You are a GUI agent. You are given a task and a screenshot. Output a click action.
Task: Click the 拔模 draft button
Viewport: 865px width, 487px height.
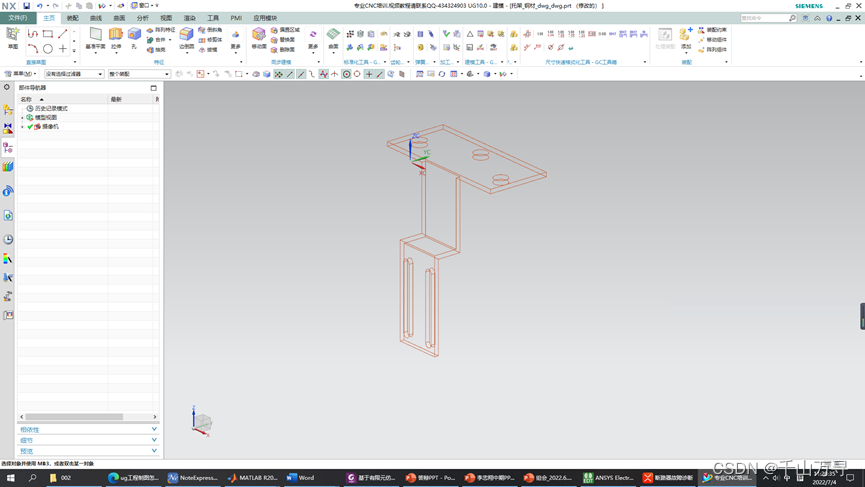point(208,50)
